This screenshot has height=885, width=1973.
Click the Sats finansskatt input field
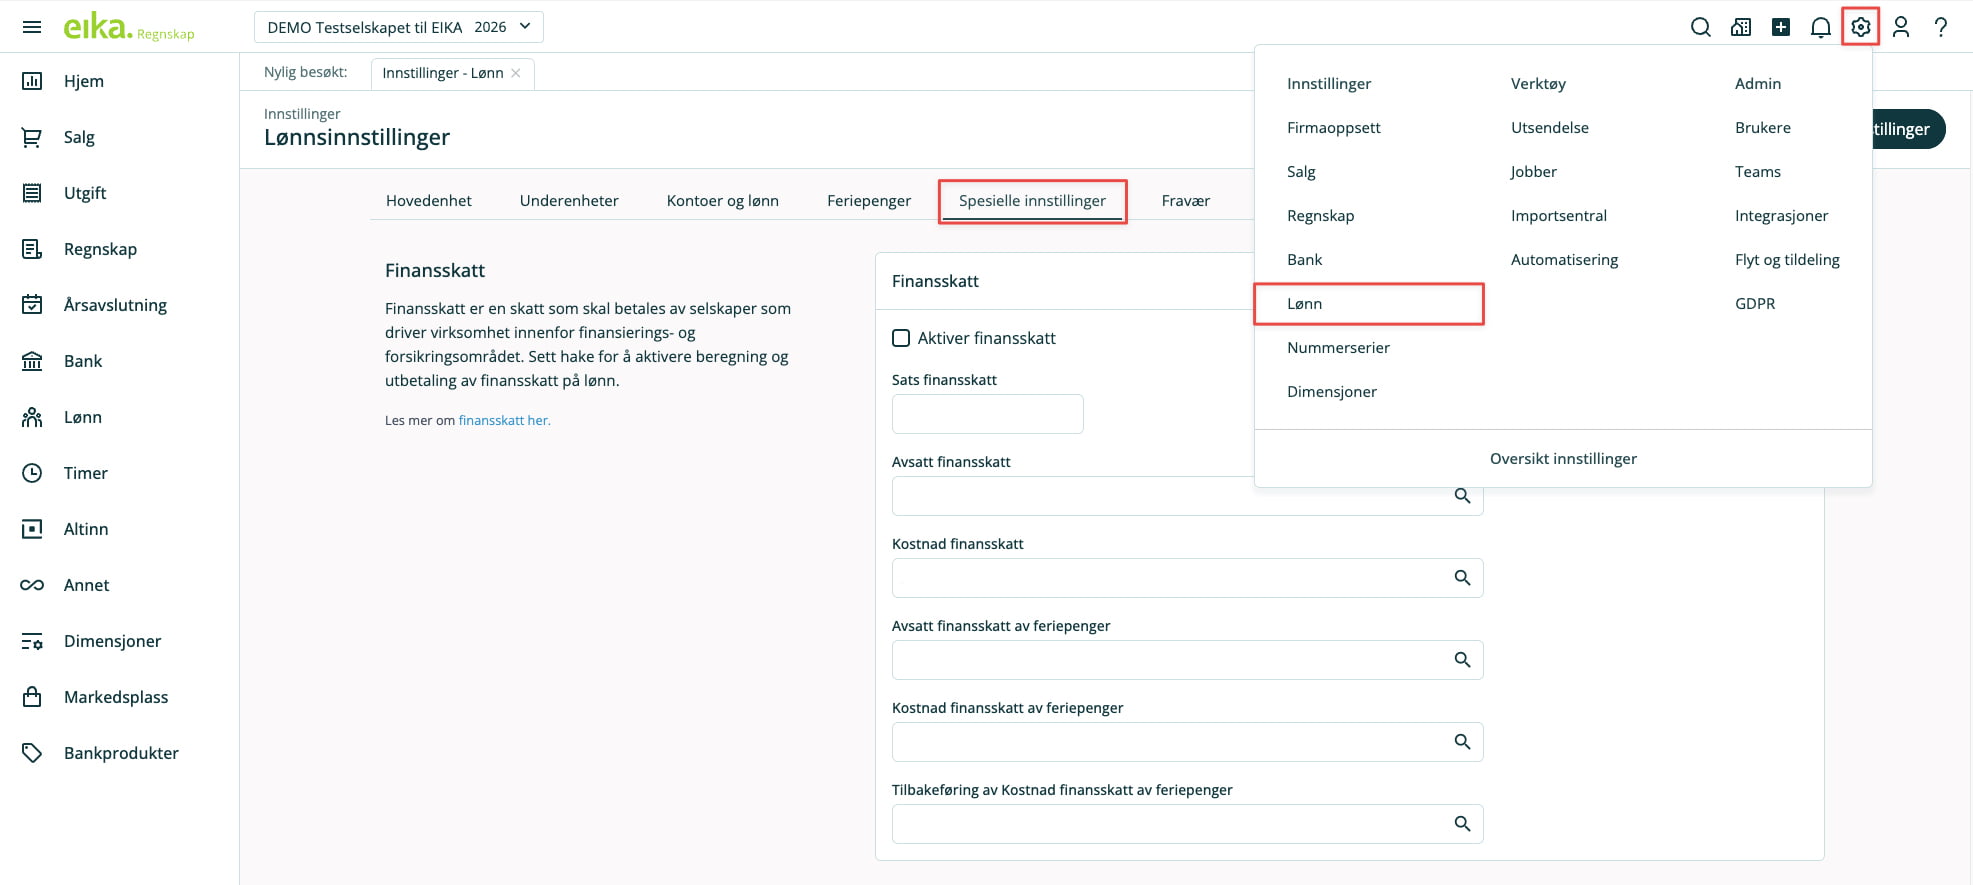[987, 414]
